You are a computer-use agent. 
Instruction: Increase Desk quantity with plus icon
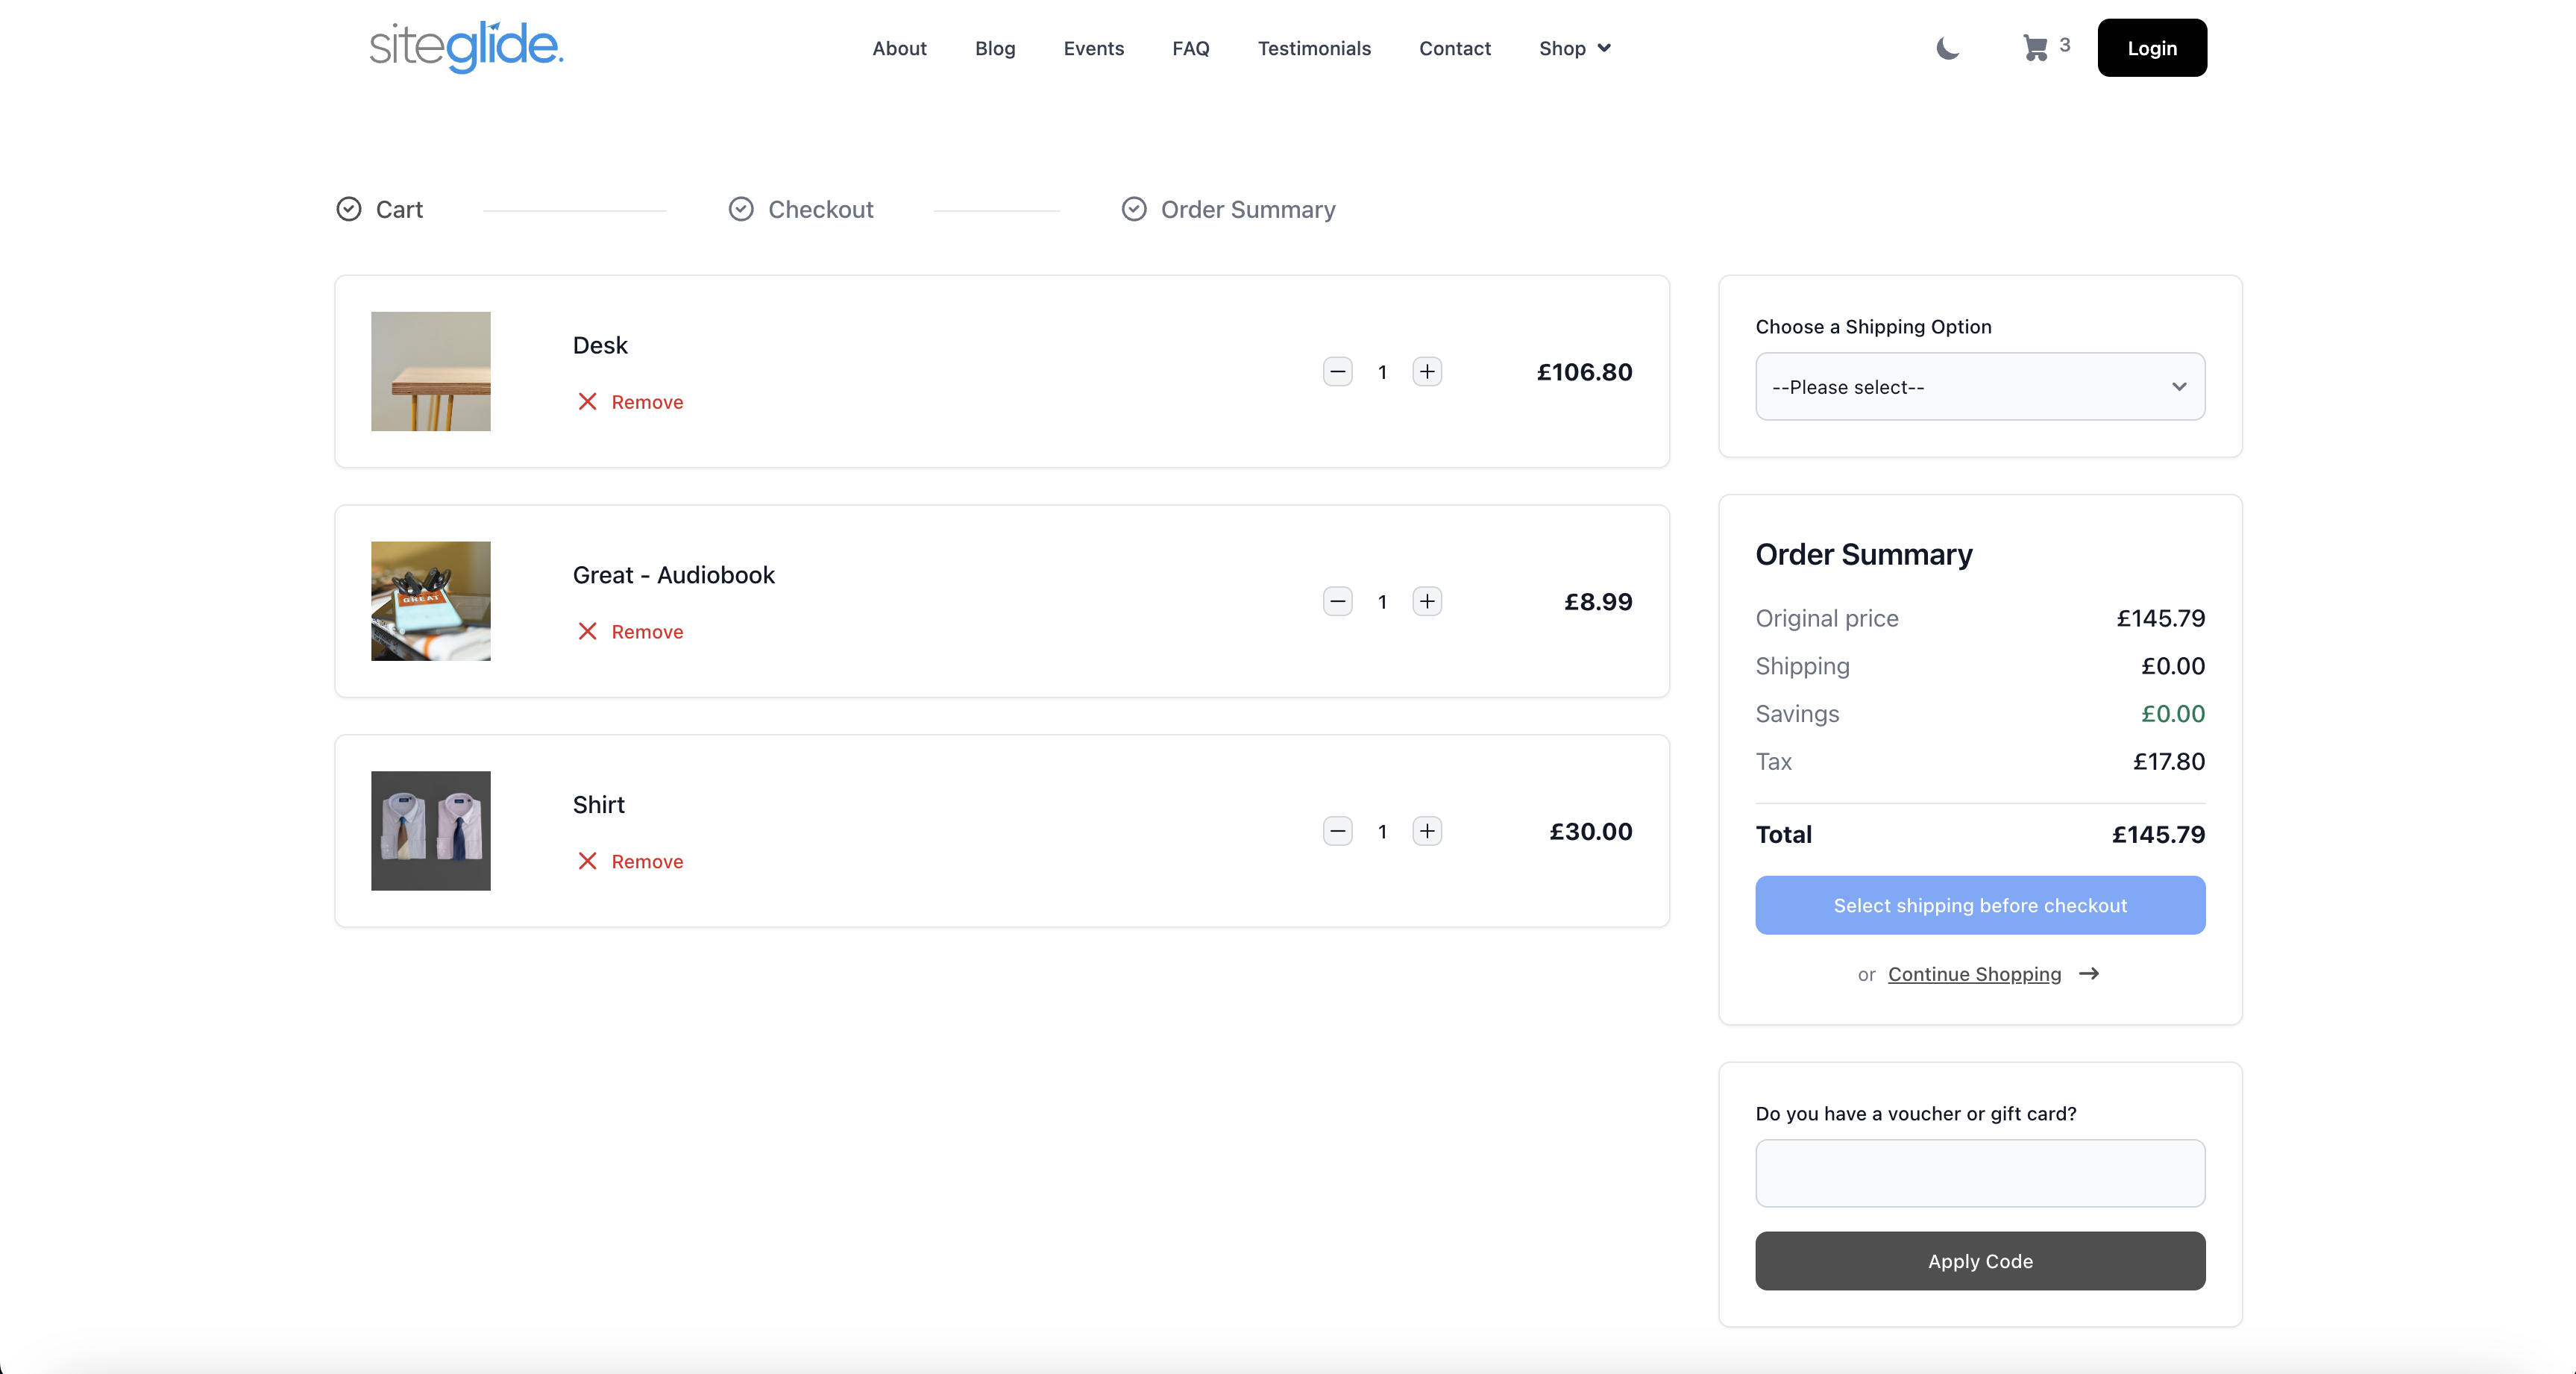point(1427,372)
